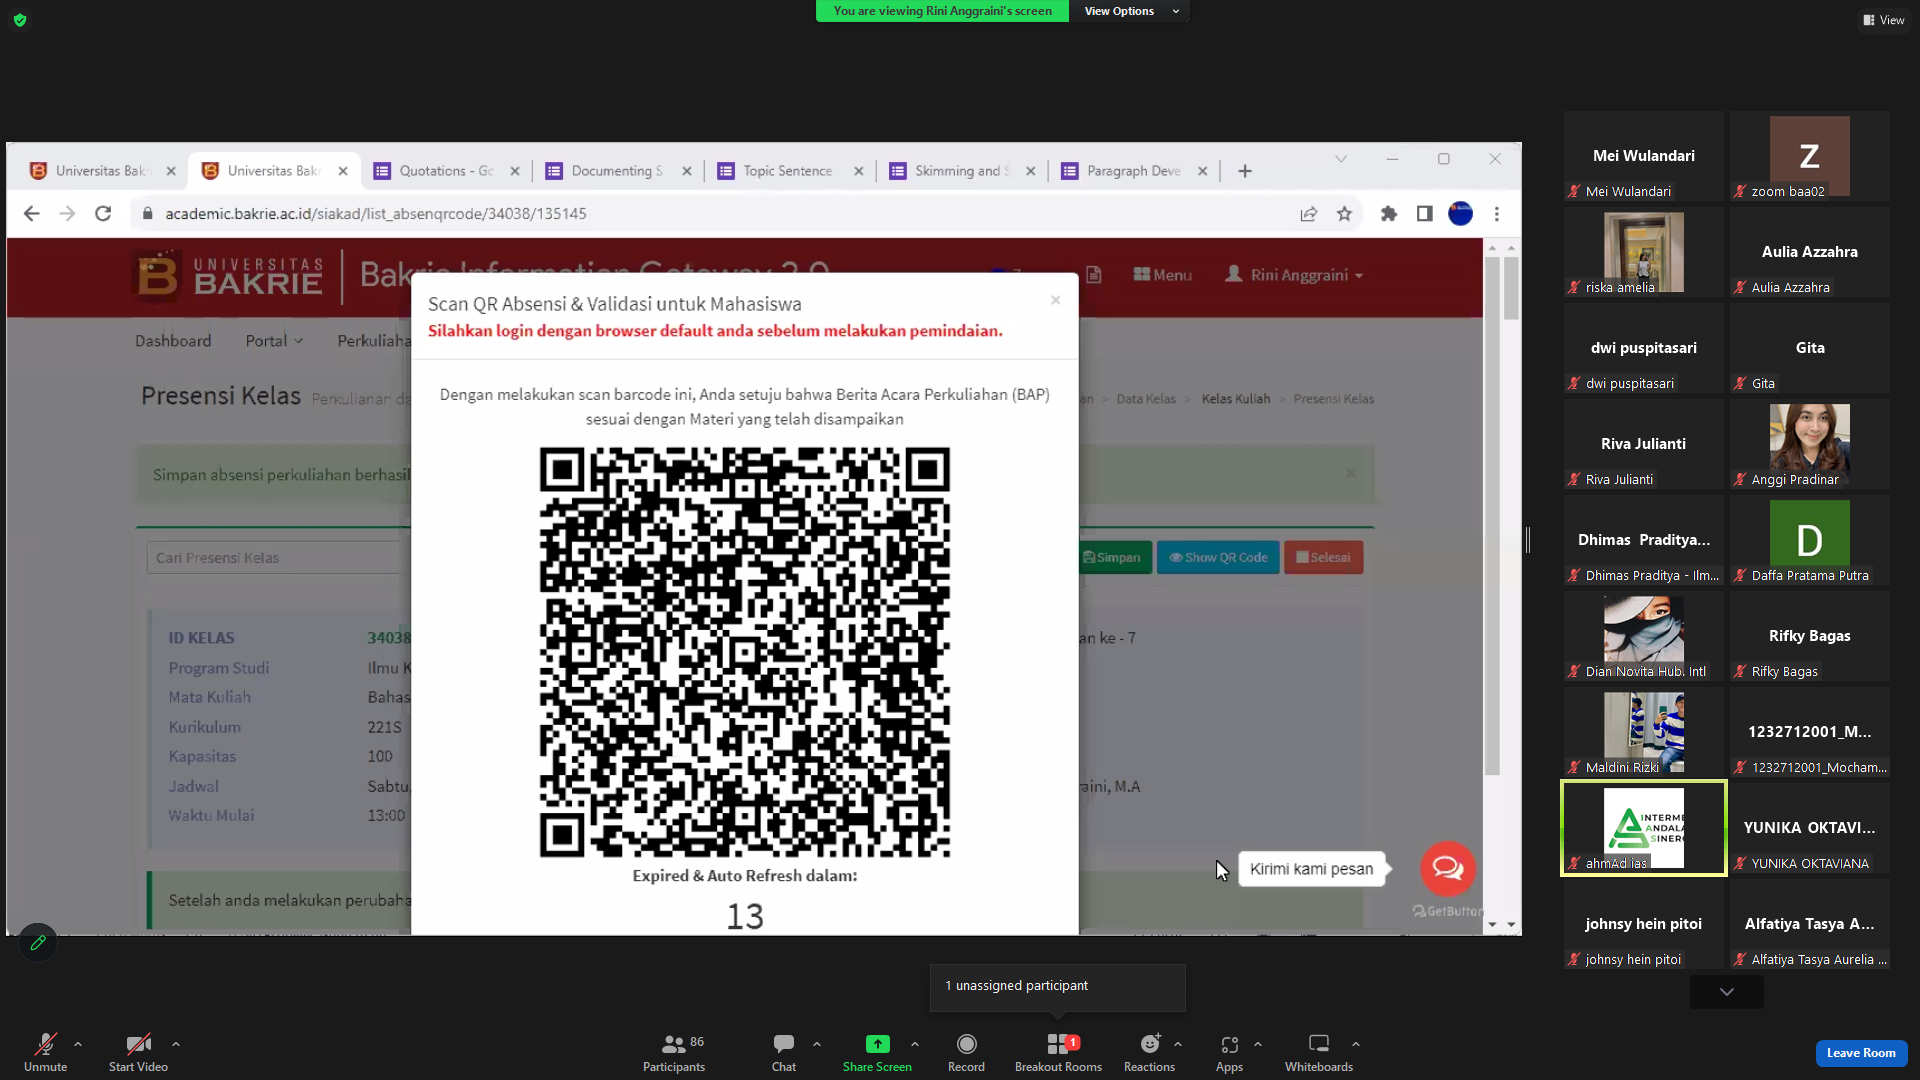Screen dimensions: 1920x1080
Task: Open the Participants panel
Action: coord(674,1052)
